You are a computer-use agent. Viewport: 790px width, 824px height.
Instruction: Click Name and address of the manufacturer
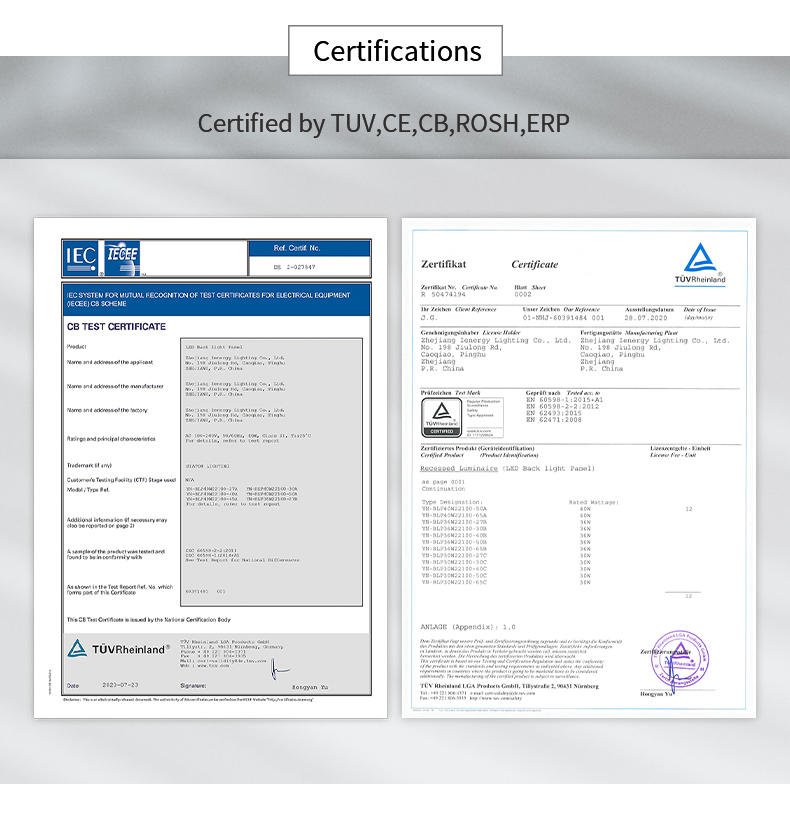[x=115, y=386]
